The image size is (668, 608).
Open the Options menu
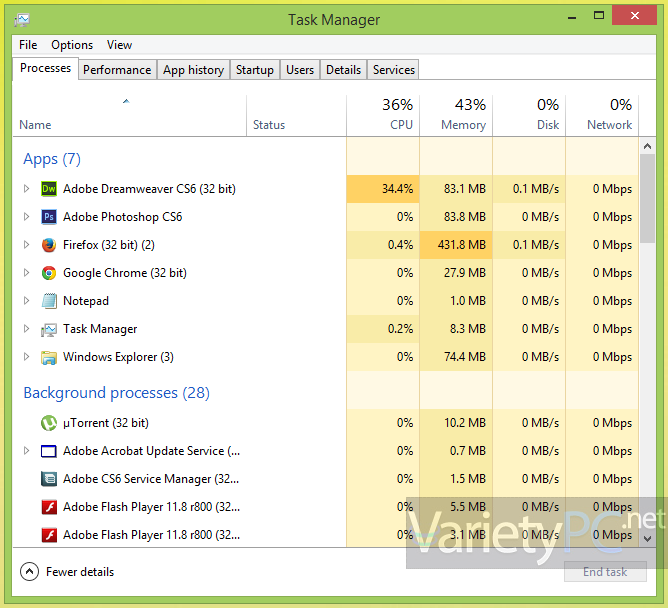click(72, 45)
